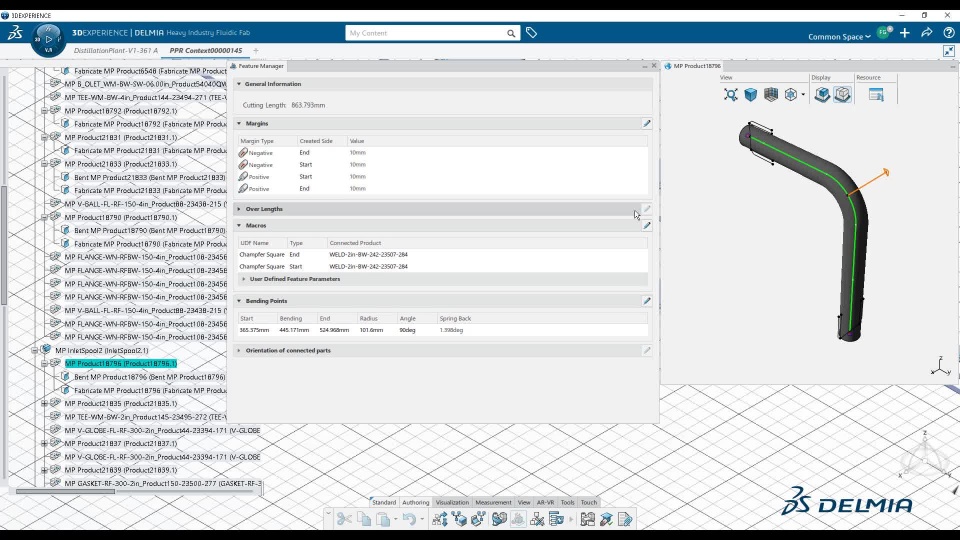Click the tree reorder icon with blue arrows
The image size is (960, 540).
point(440,520)
